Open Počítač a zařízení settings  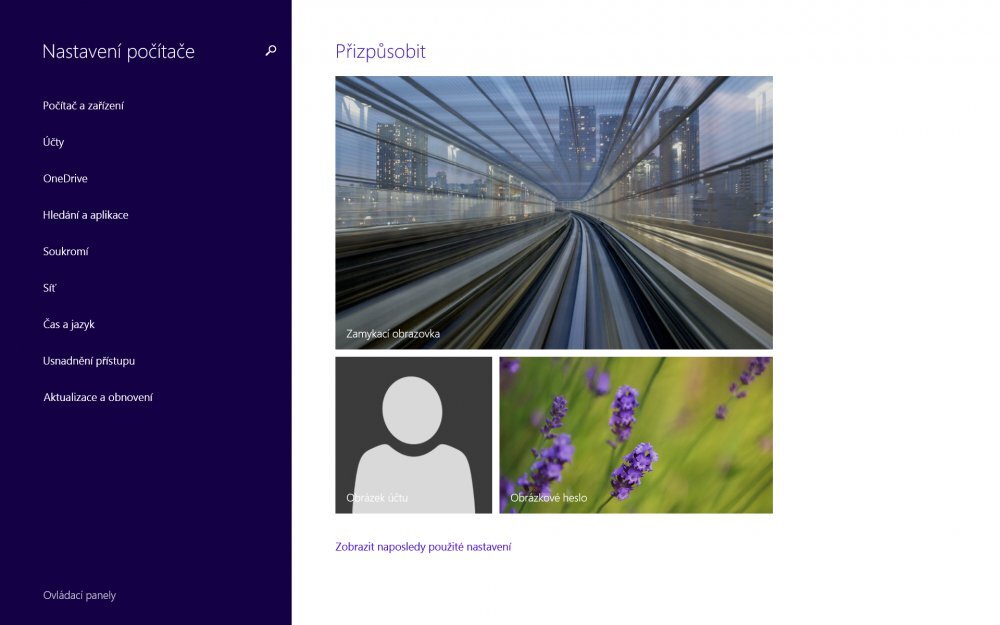83,106
